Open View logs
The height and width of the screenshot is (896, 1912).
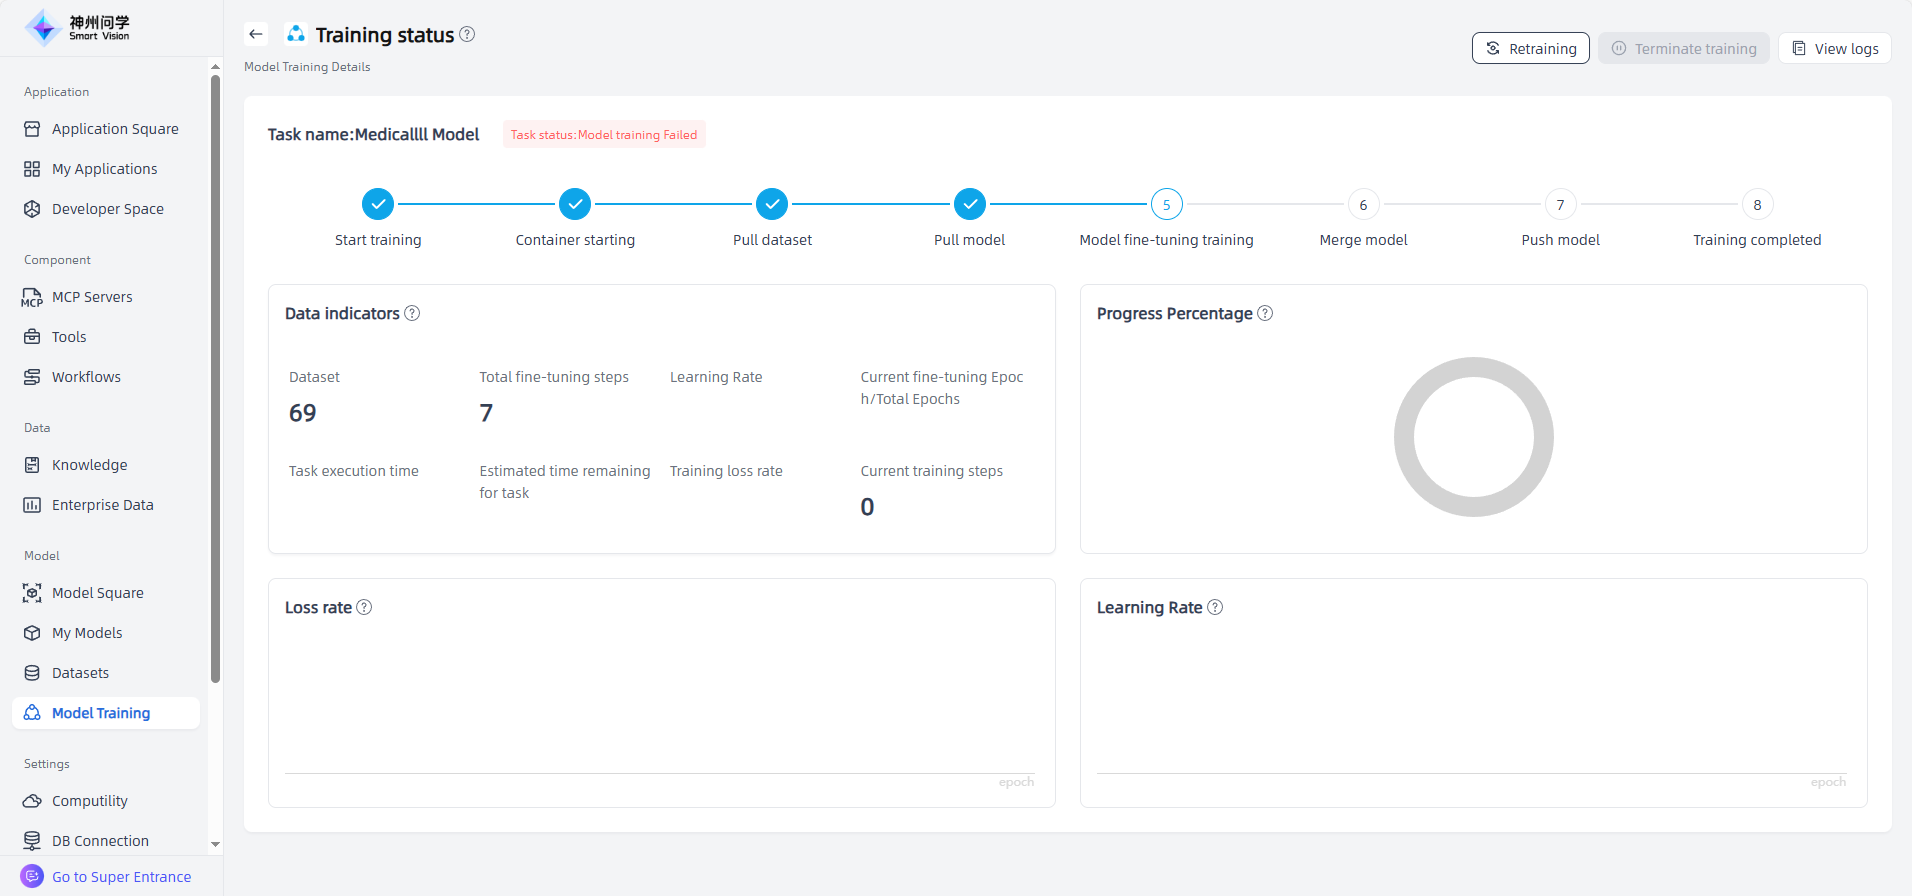pos(1834,48)
